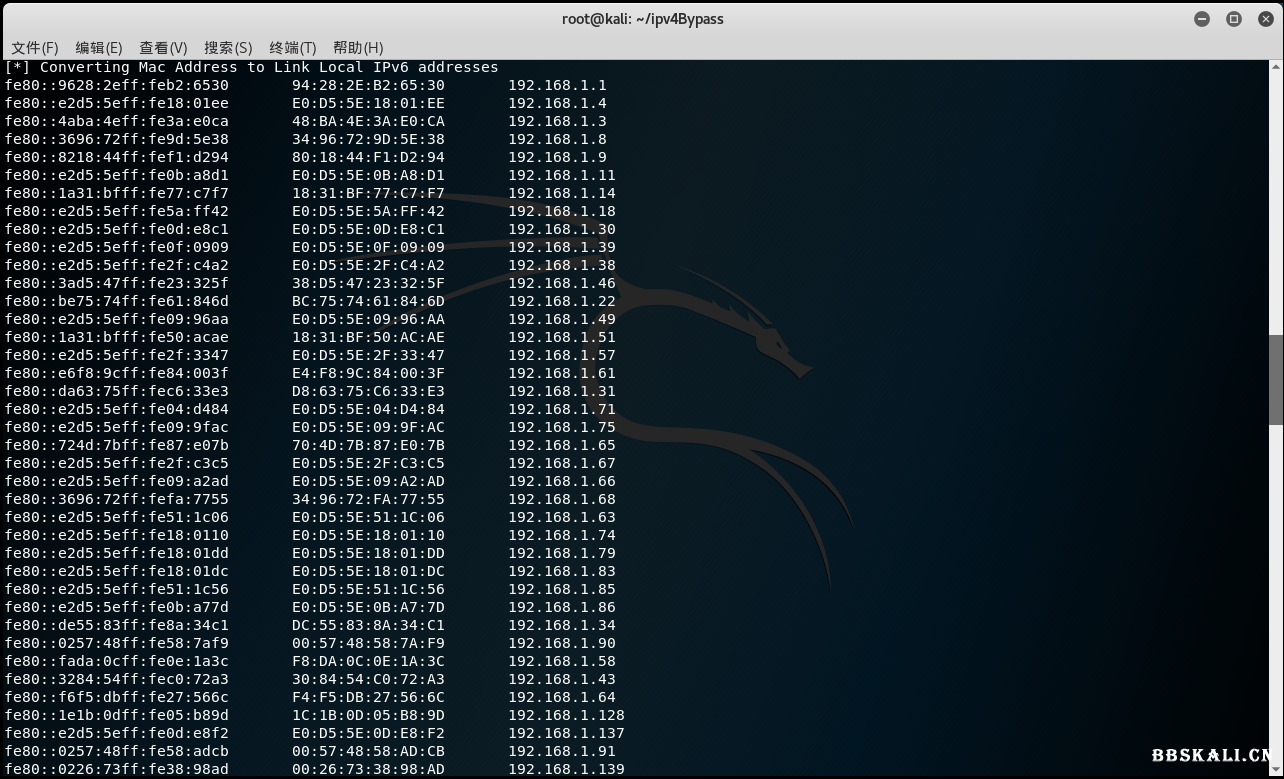
Task: Click the Converting Mac Address header line
Action: [x=252, y=67]
